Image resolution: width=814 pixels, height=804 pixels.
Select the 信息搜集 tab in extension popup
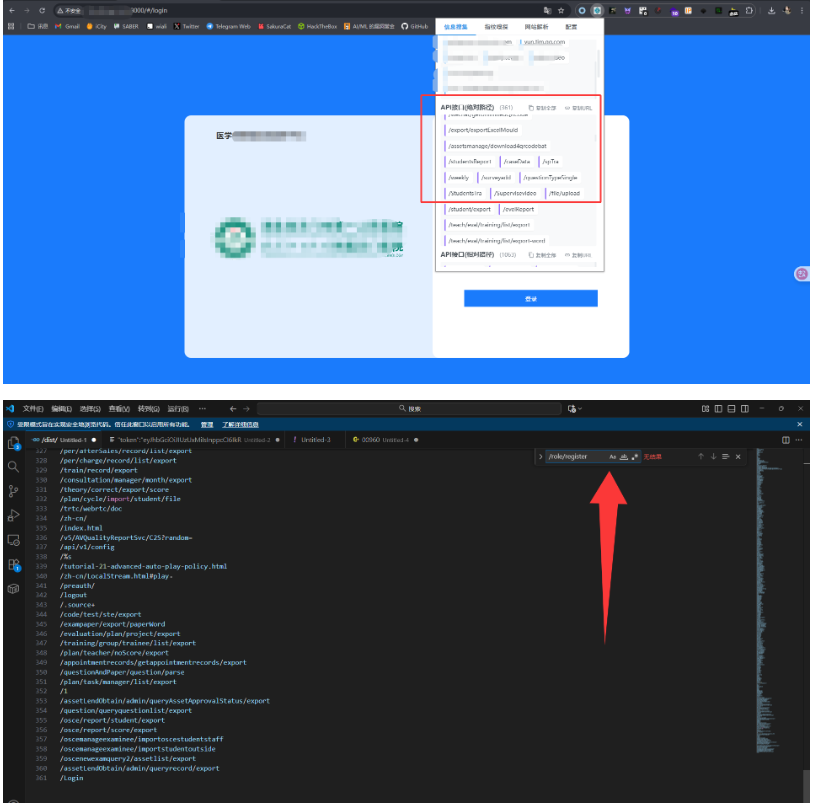(x=455, y=27)
